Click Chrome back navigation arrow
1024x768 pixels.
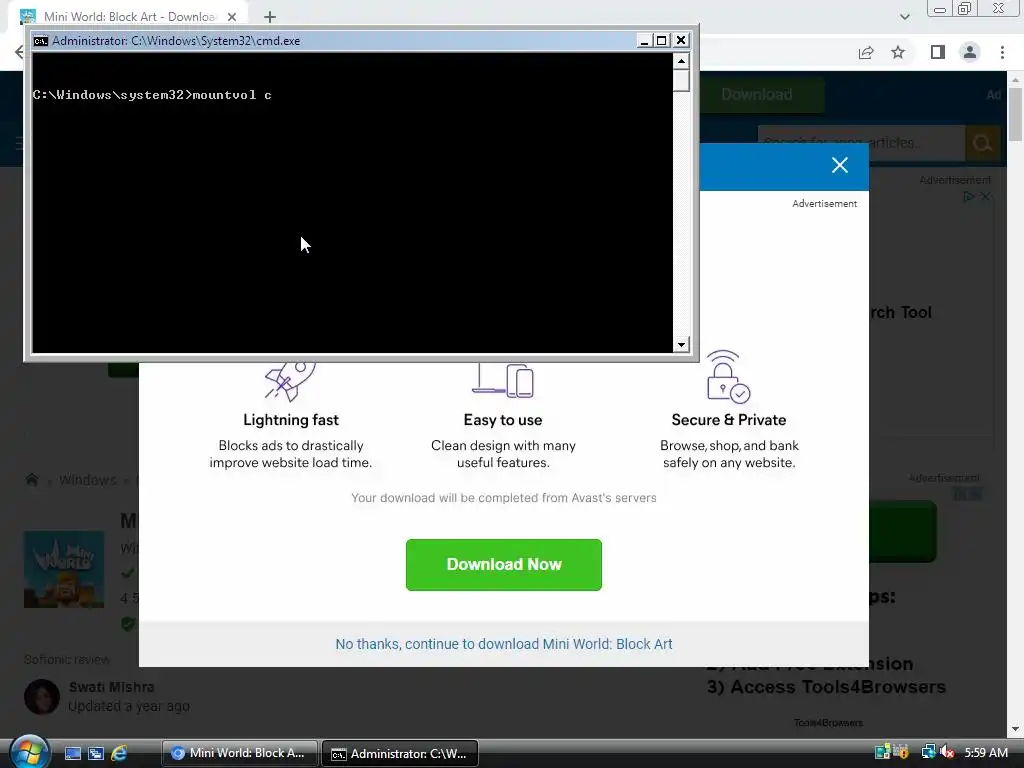click(x=19, y=52)
